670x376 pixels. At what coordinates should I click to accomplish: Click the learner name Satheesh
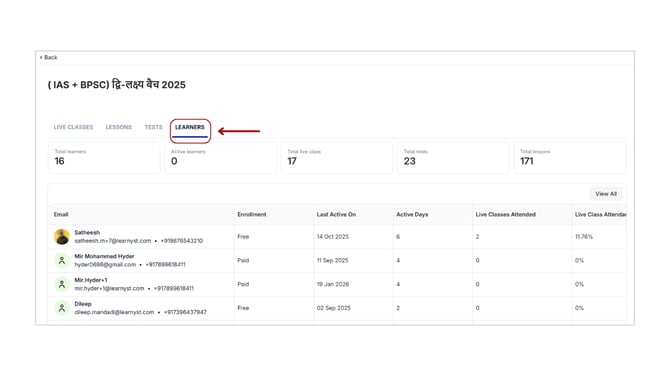point(87,232)
